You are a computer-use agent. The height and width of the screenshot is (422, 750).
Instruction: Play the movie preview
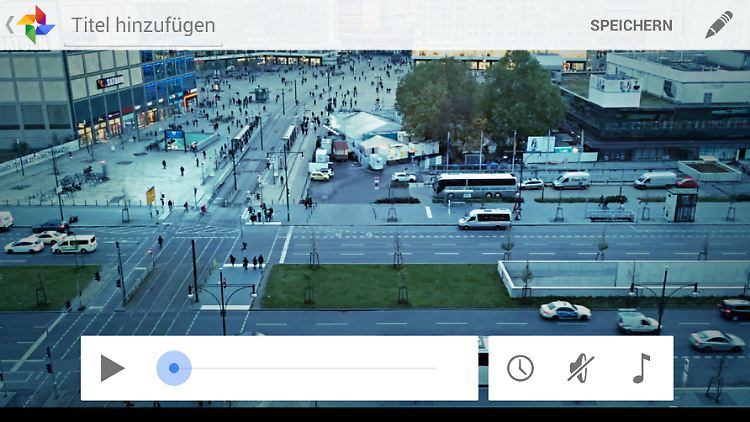[x=112, y=368]
